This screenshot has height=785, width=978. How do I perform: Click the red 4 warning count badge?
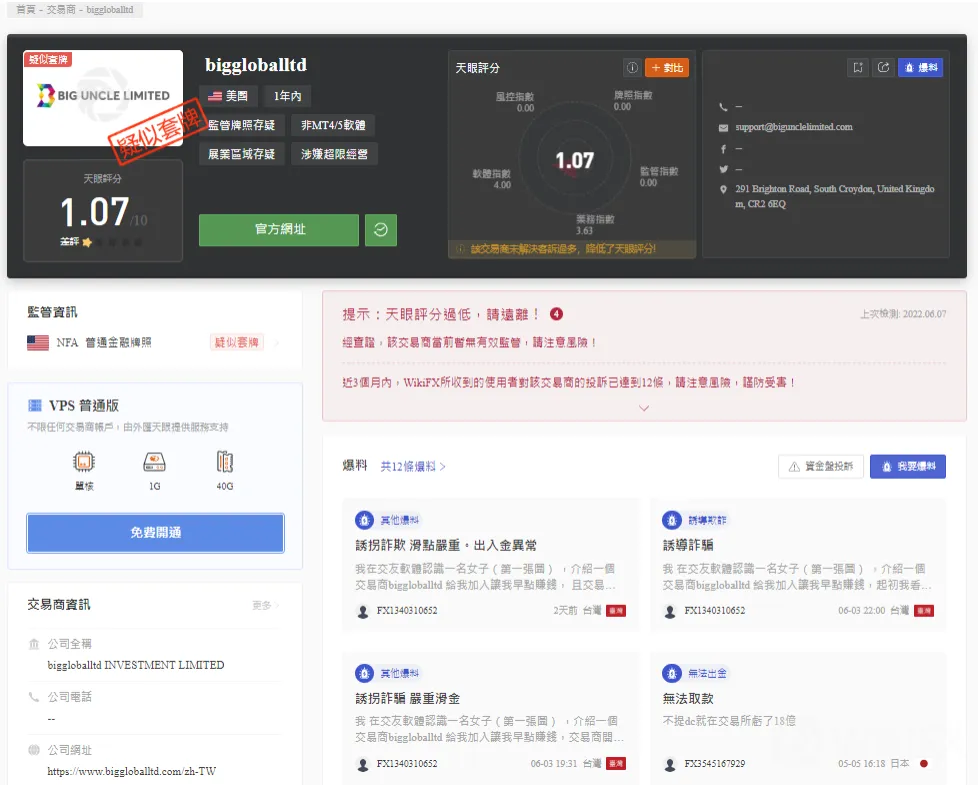click(556, 314)
